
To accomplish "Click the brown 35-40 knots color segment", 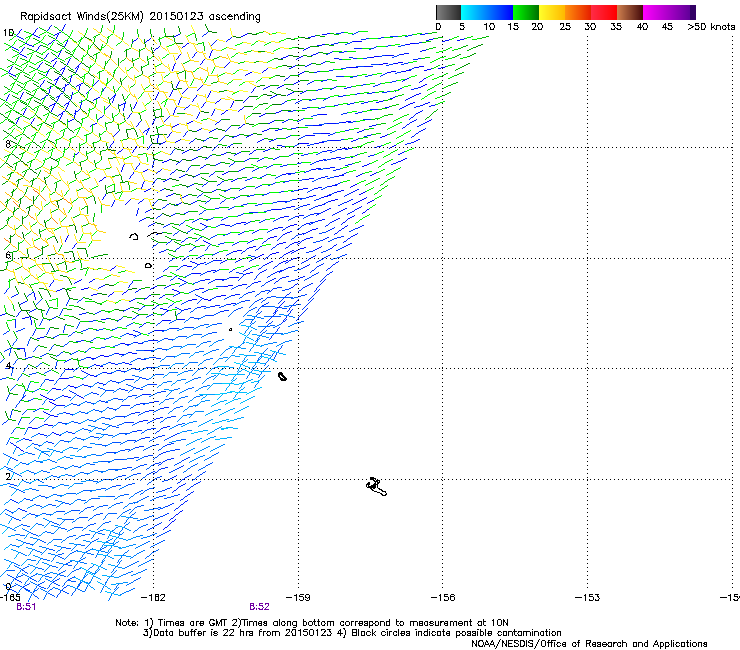I will [630, 12].
